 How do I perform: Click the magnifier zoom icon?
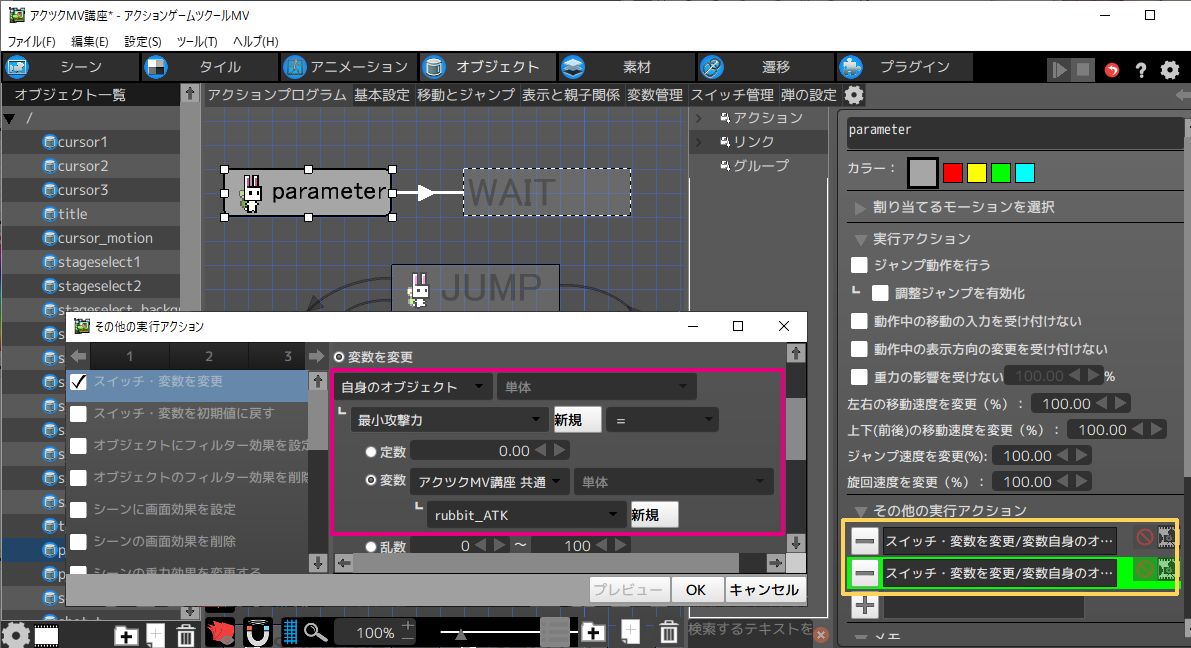[x=317, y=632]
